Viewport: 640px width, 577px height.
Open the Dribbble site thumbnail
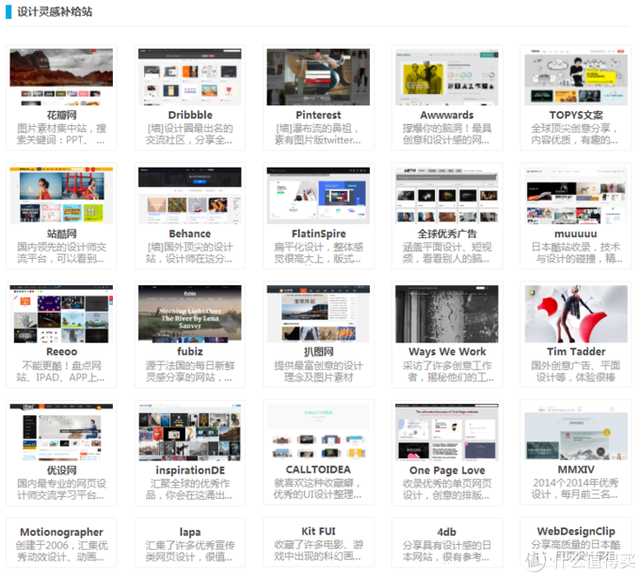190,77
